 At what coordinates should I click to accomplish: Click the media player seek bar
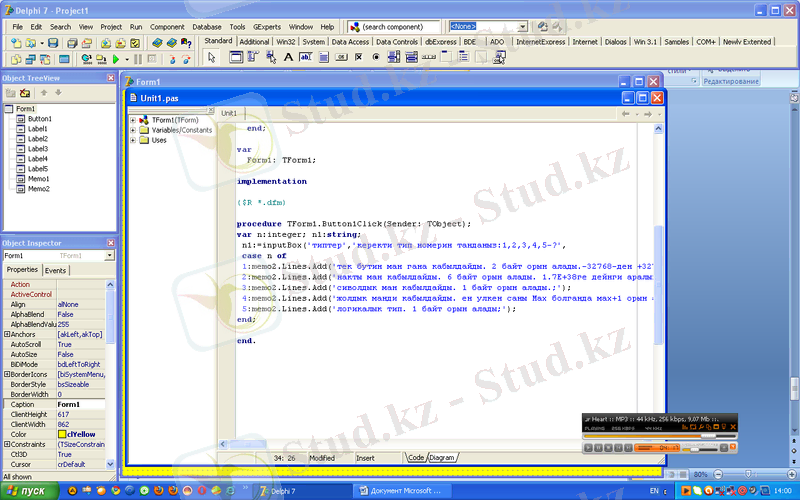(659, 437)
